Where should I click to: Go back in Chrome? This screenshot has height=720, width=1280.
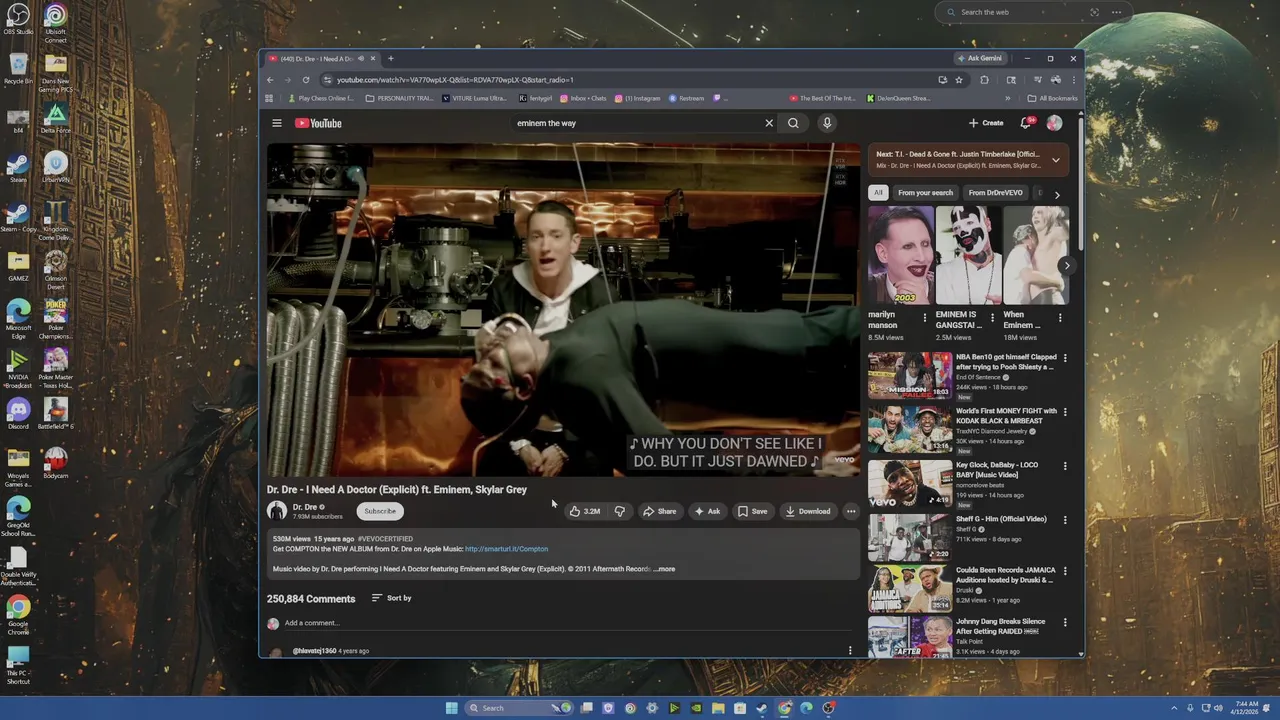coord(270,79)
